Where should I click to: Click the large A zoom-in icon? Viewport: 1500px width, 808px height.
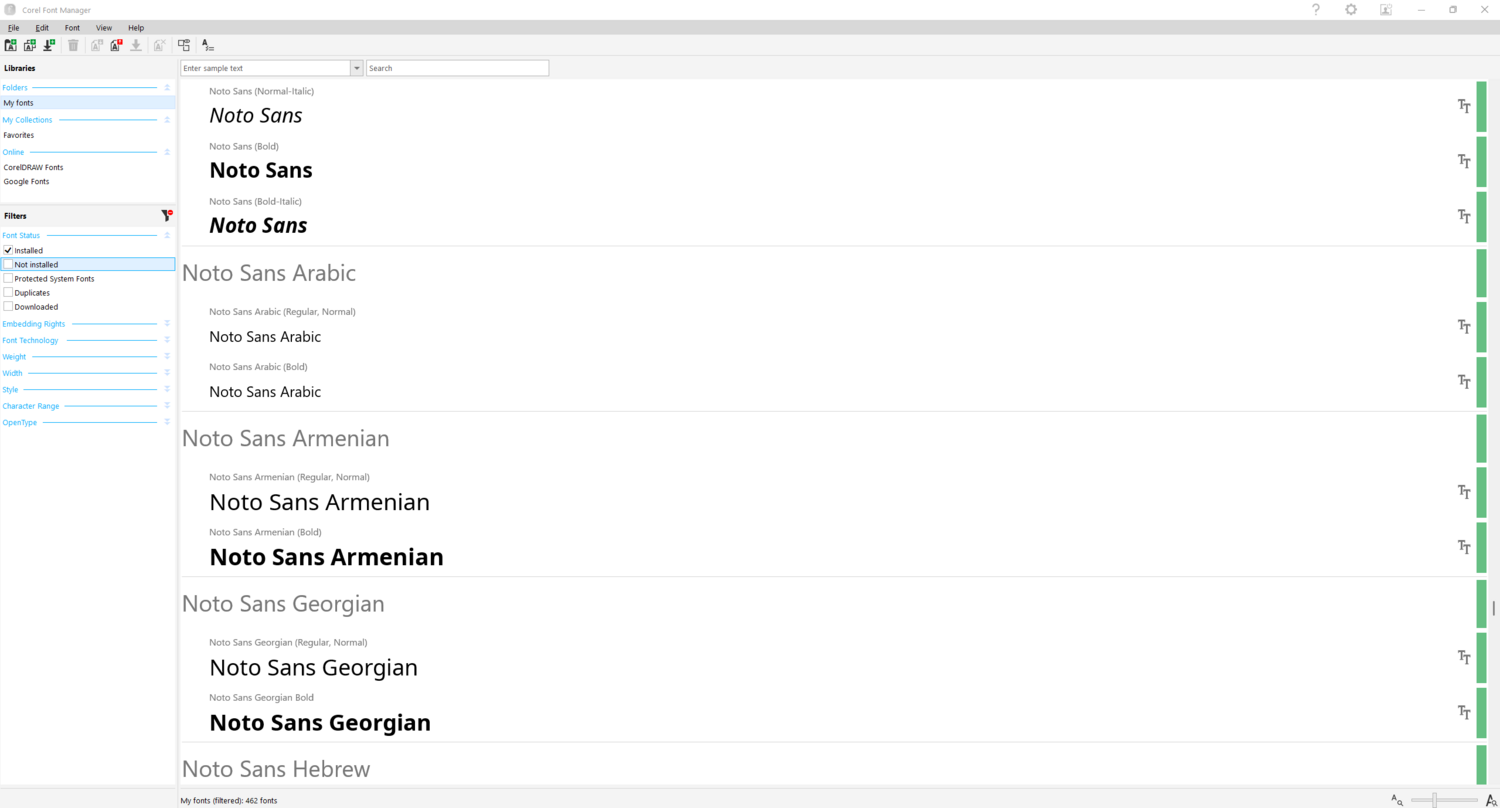point(1491,800)
